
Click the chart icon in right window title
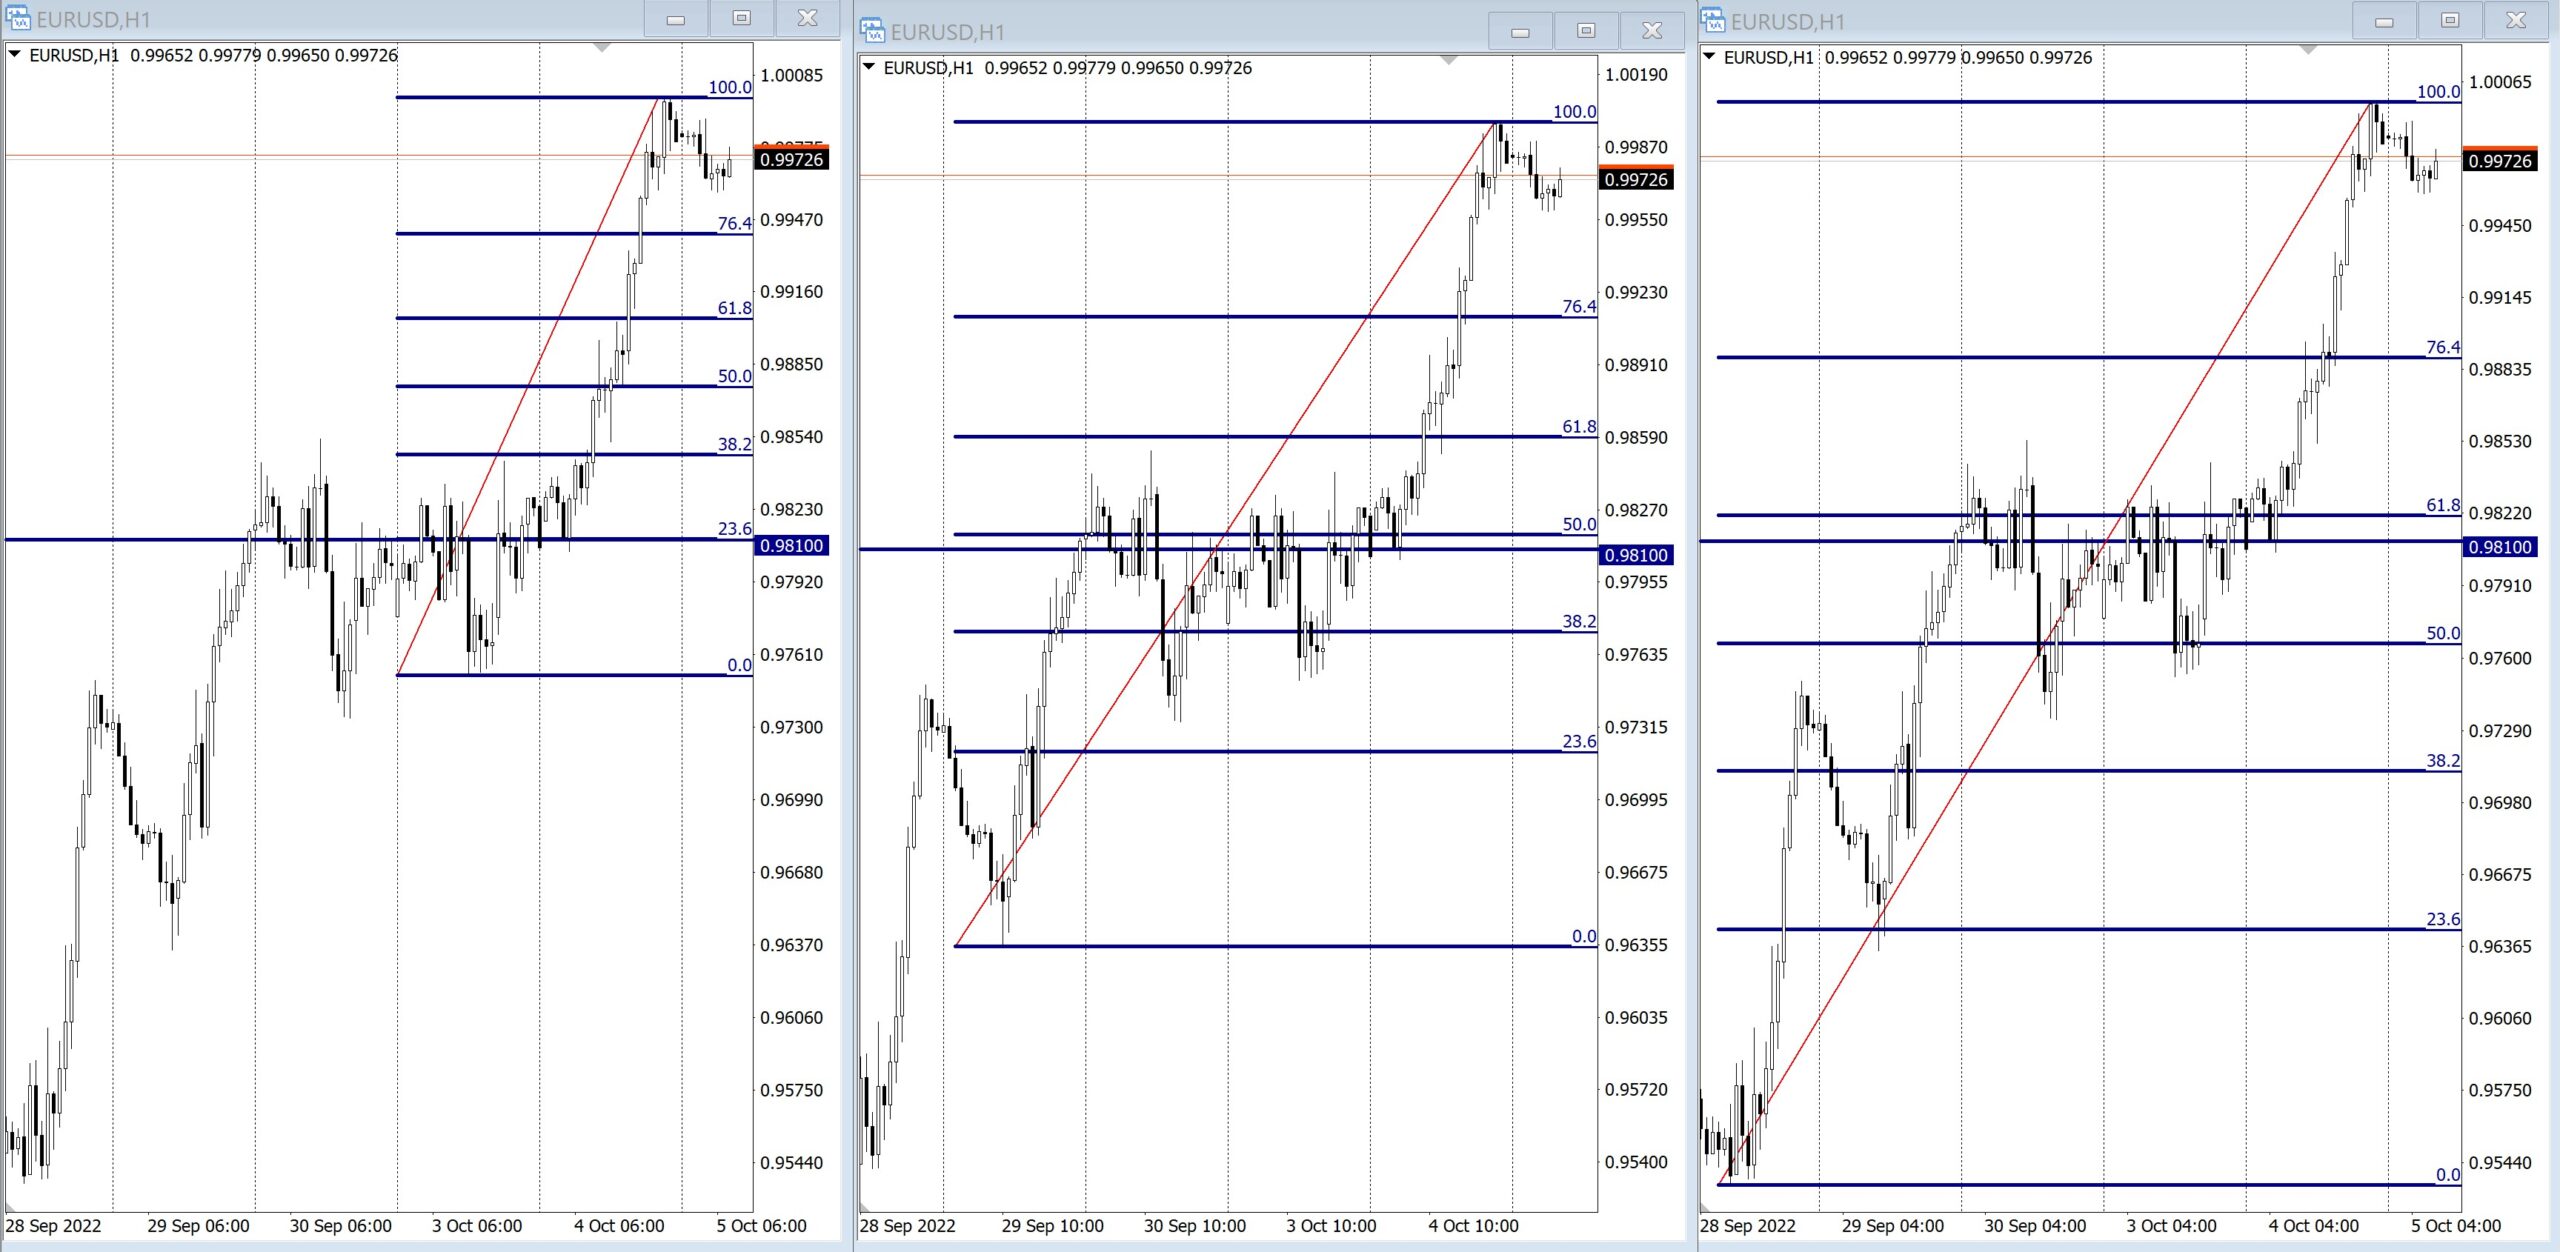click(x=1713, y=20)
